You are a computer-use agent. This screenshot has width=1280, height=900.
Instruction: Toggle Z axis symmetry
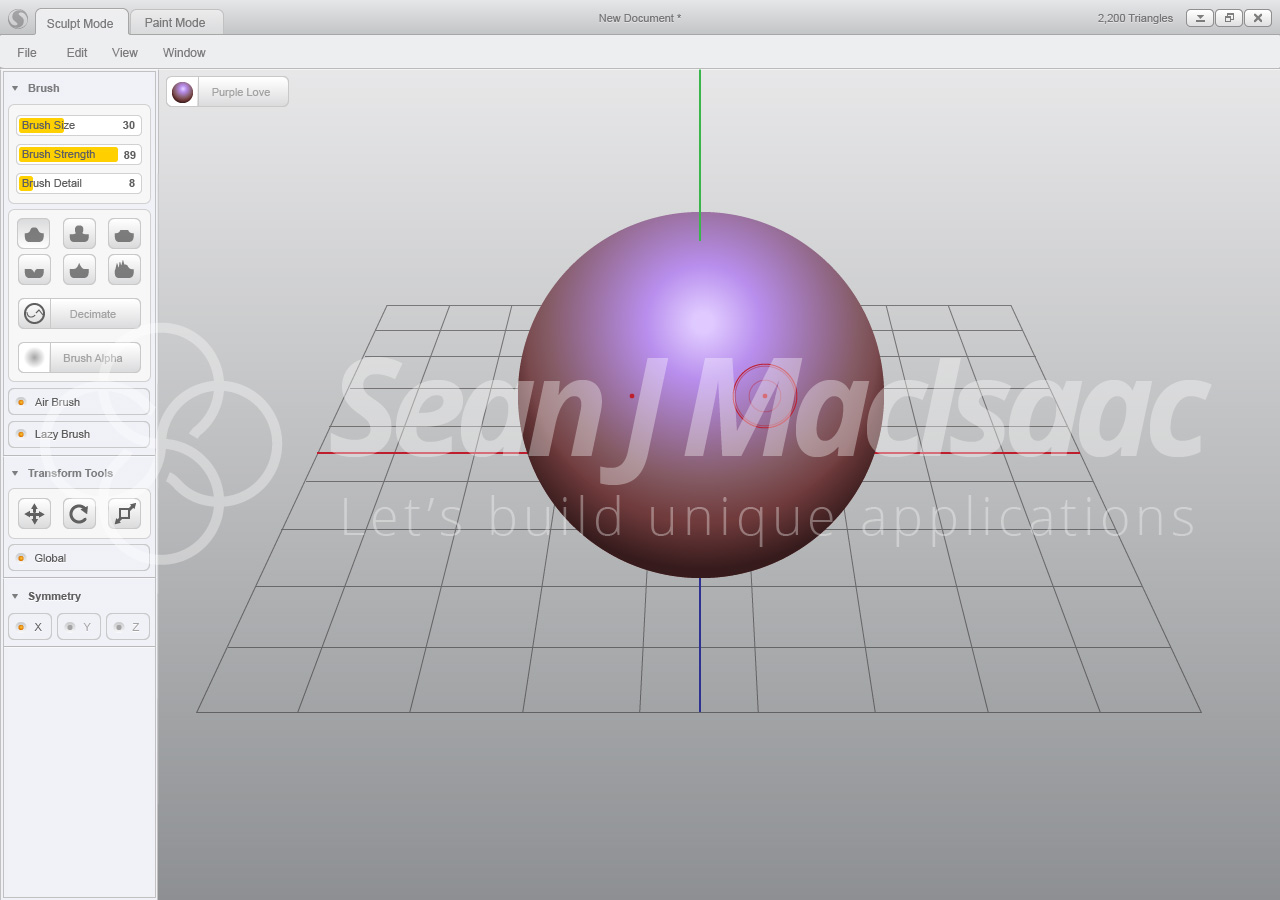(128, 627)
